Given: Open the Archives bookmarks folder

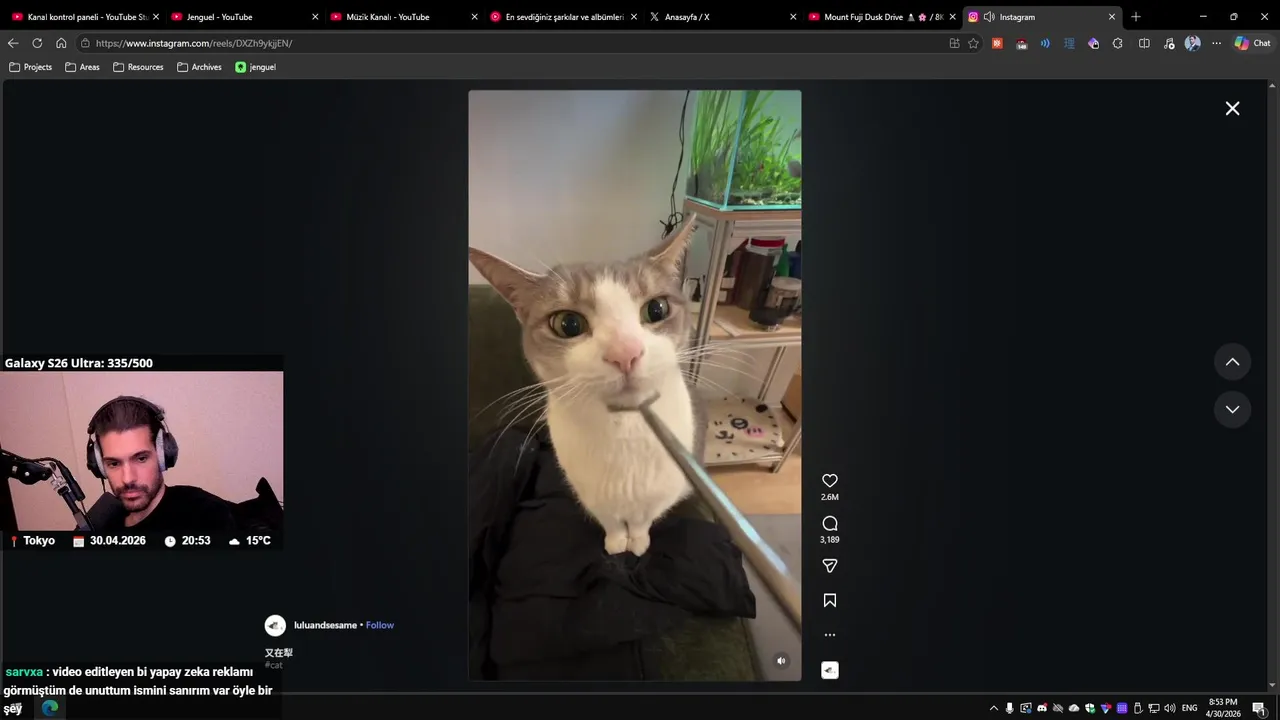Looking at the screenshot, I should 199,67.
